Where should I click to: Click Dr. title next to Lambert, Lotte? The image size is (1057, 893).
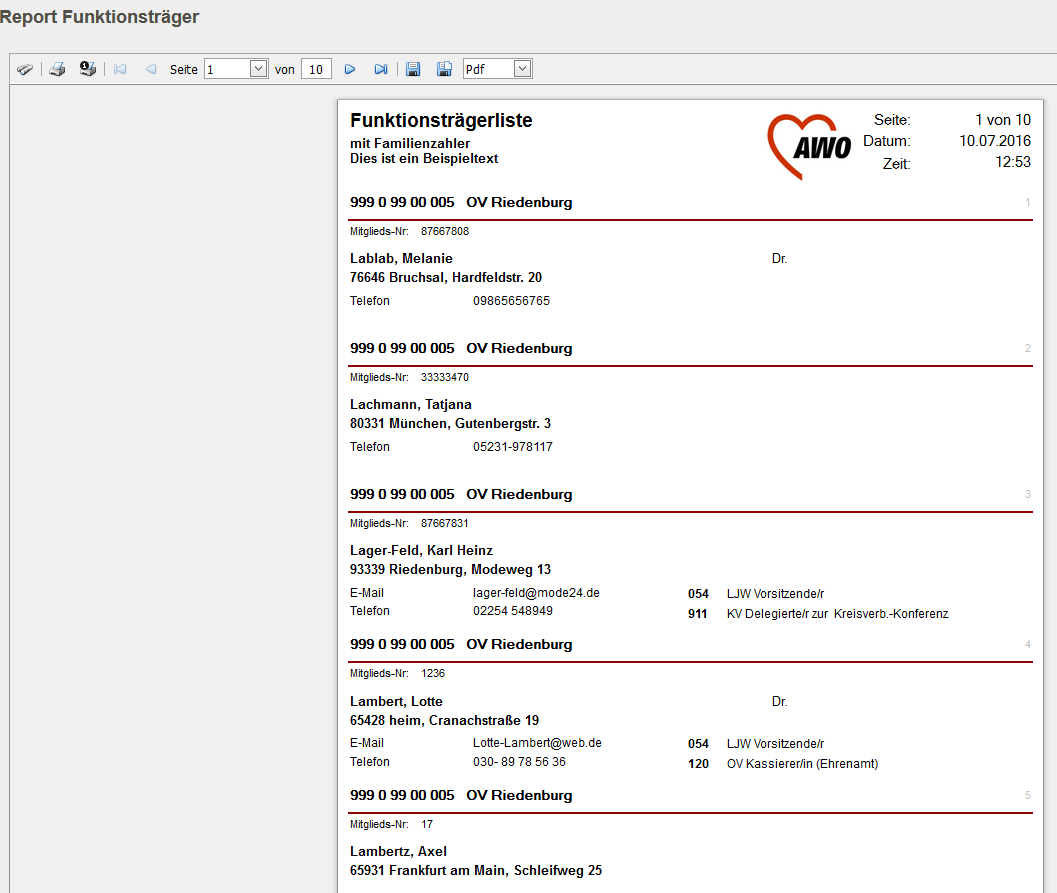tap(779, 702)
